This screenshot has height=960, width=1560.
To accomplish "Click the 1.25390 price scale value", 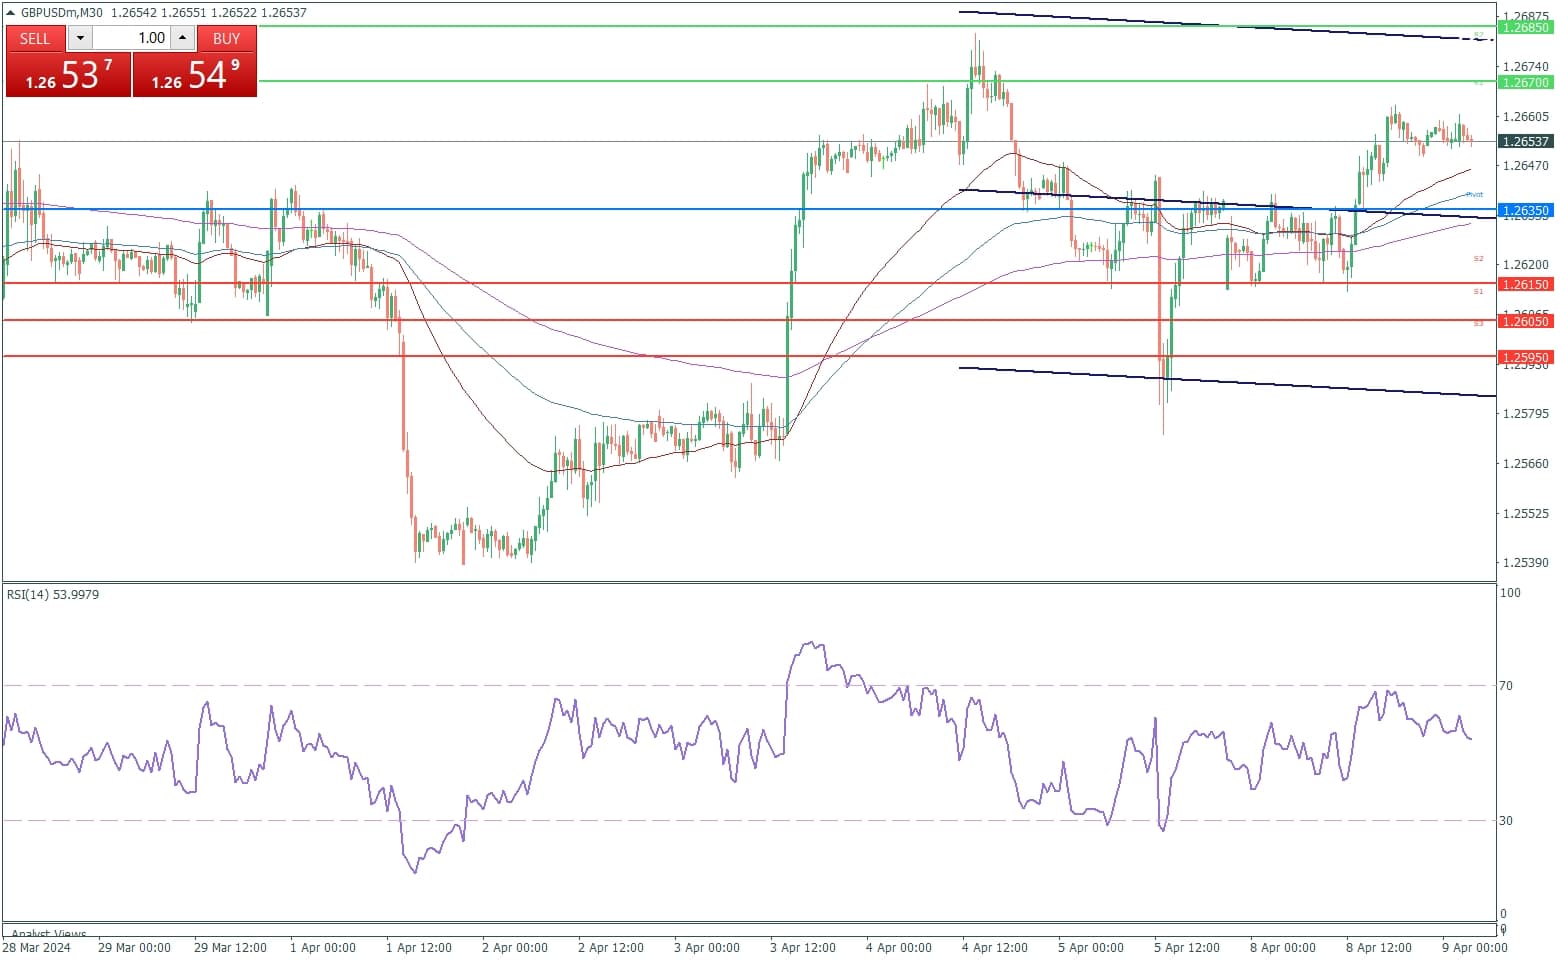I will tap(1526, 563).
